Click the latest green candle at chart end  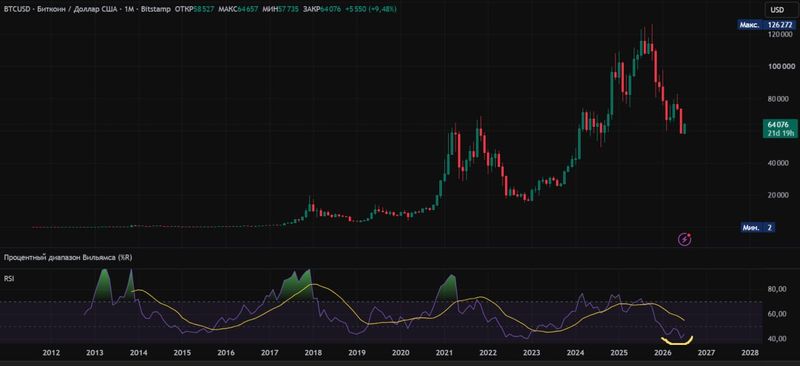[684, 129]
